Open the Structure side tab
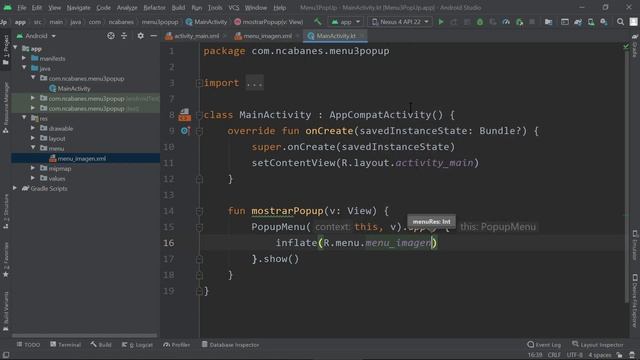The height and width of the screenshot is (360, 640). pos(5,212)
